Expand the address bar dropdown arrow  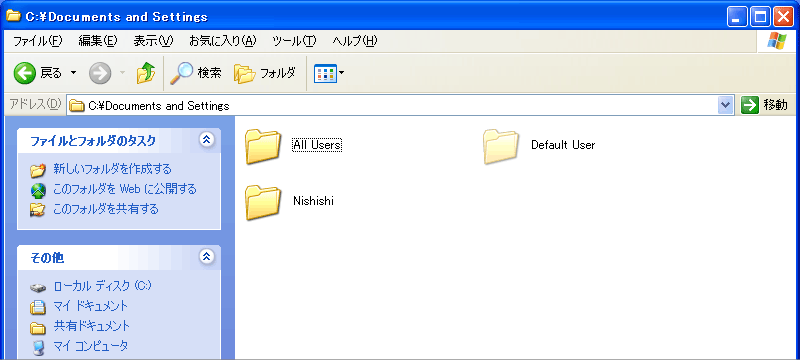tap(726, 106)
